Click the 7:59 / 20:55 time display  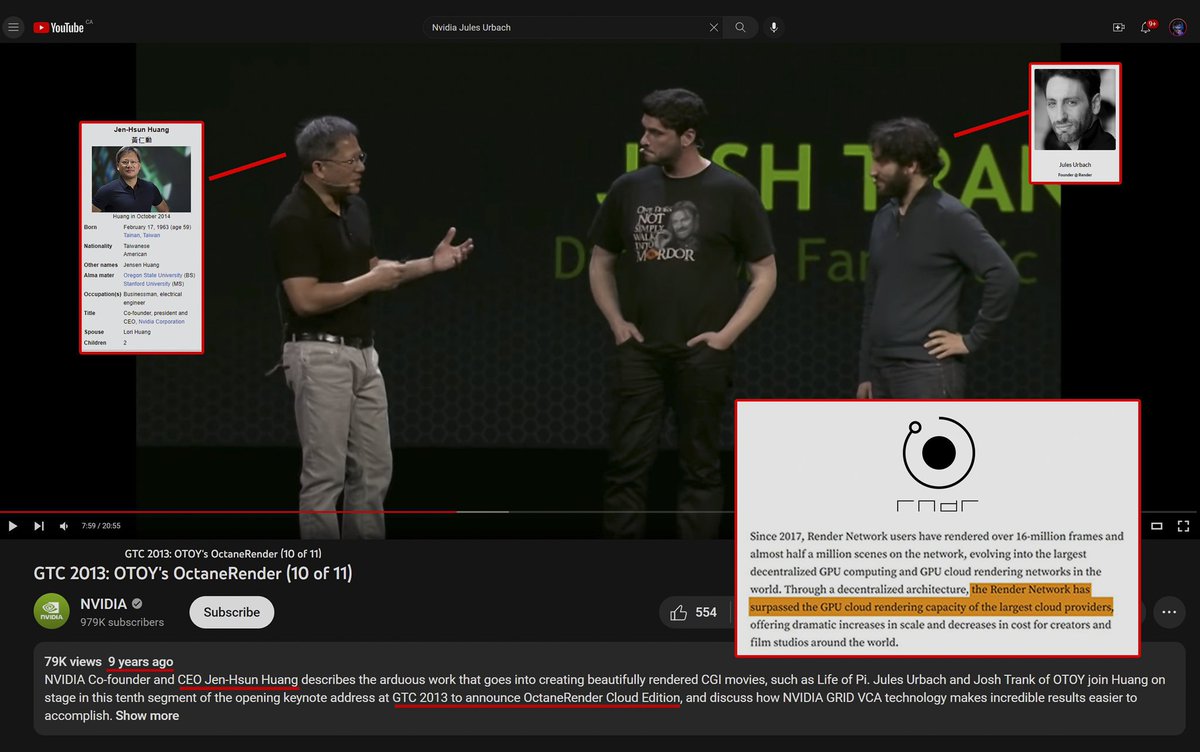pyautogui.click(x=101, y=526)
